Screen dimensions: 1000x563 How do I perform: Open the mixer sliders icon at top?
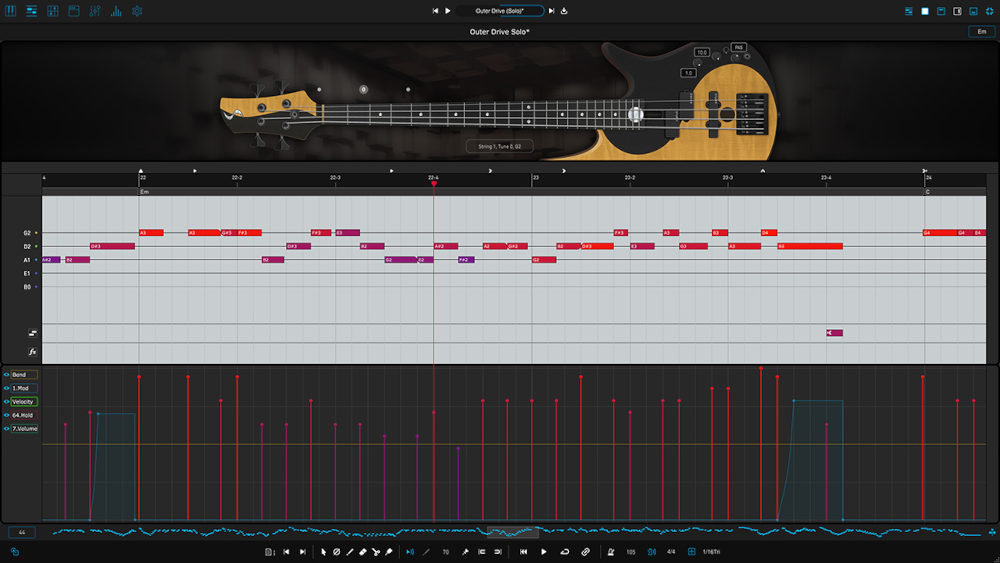95,11
